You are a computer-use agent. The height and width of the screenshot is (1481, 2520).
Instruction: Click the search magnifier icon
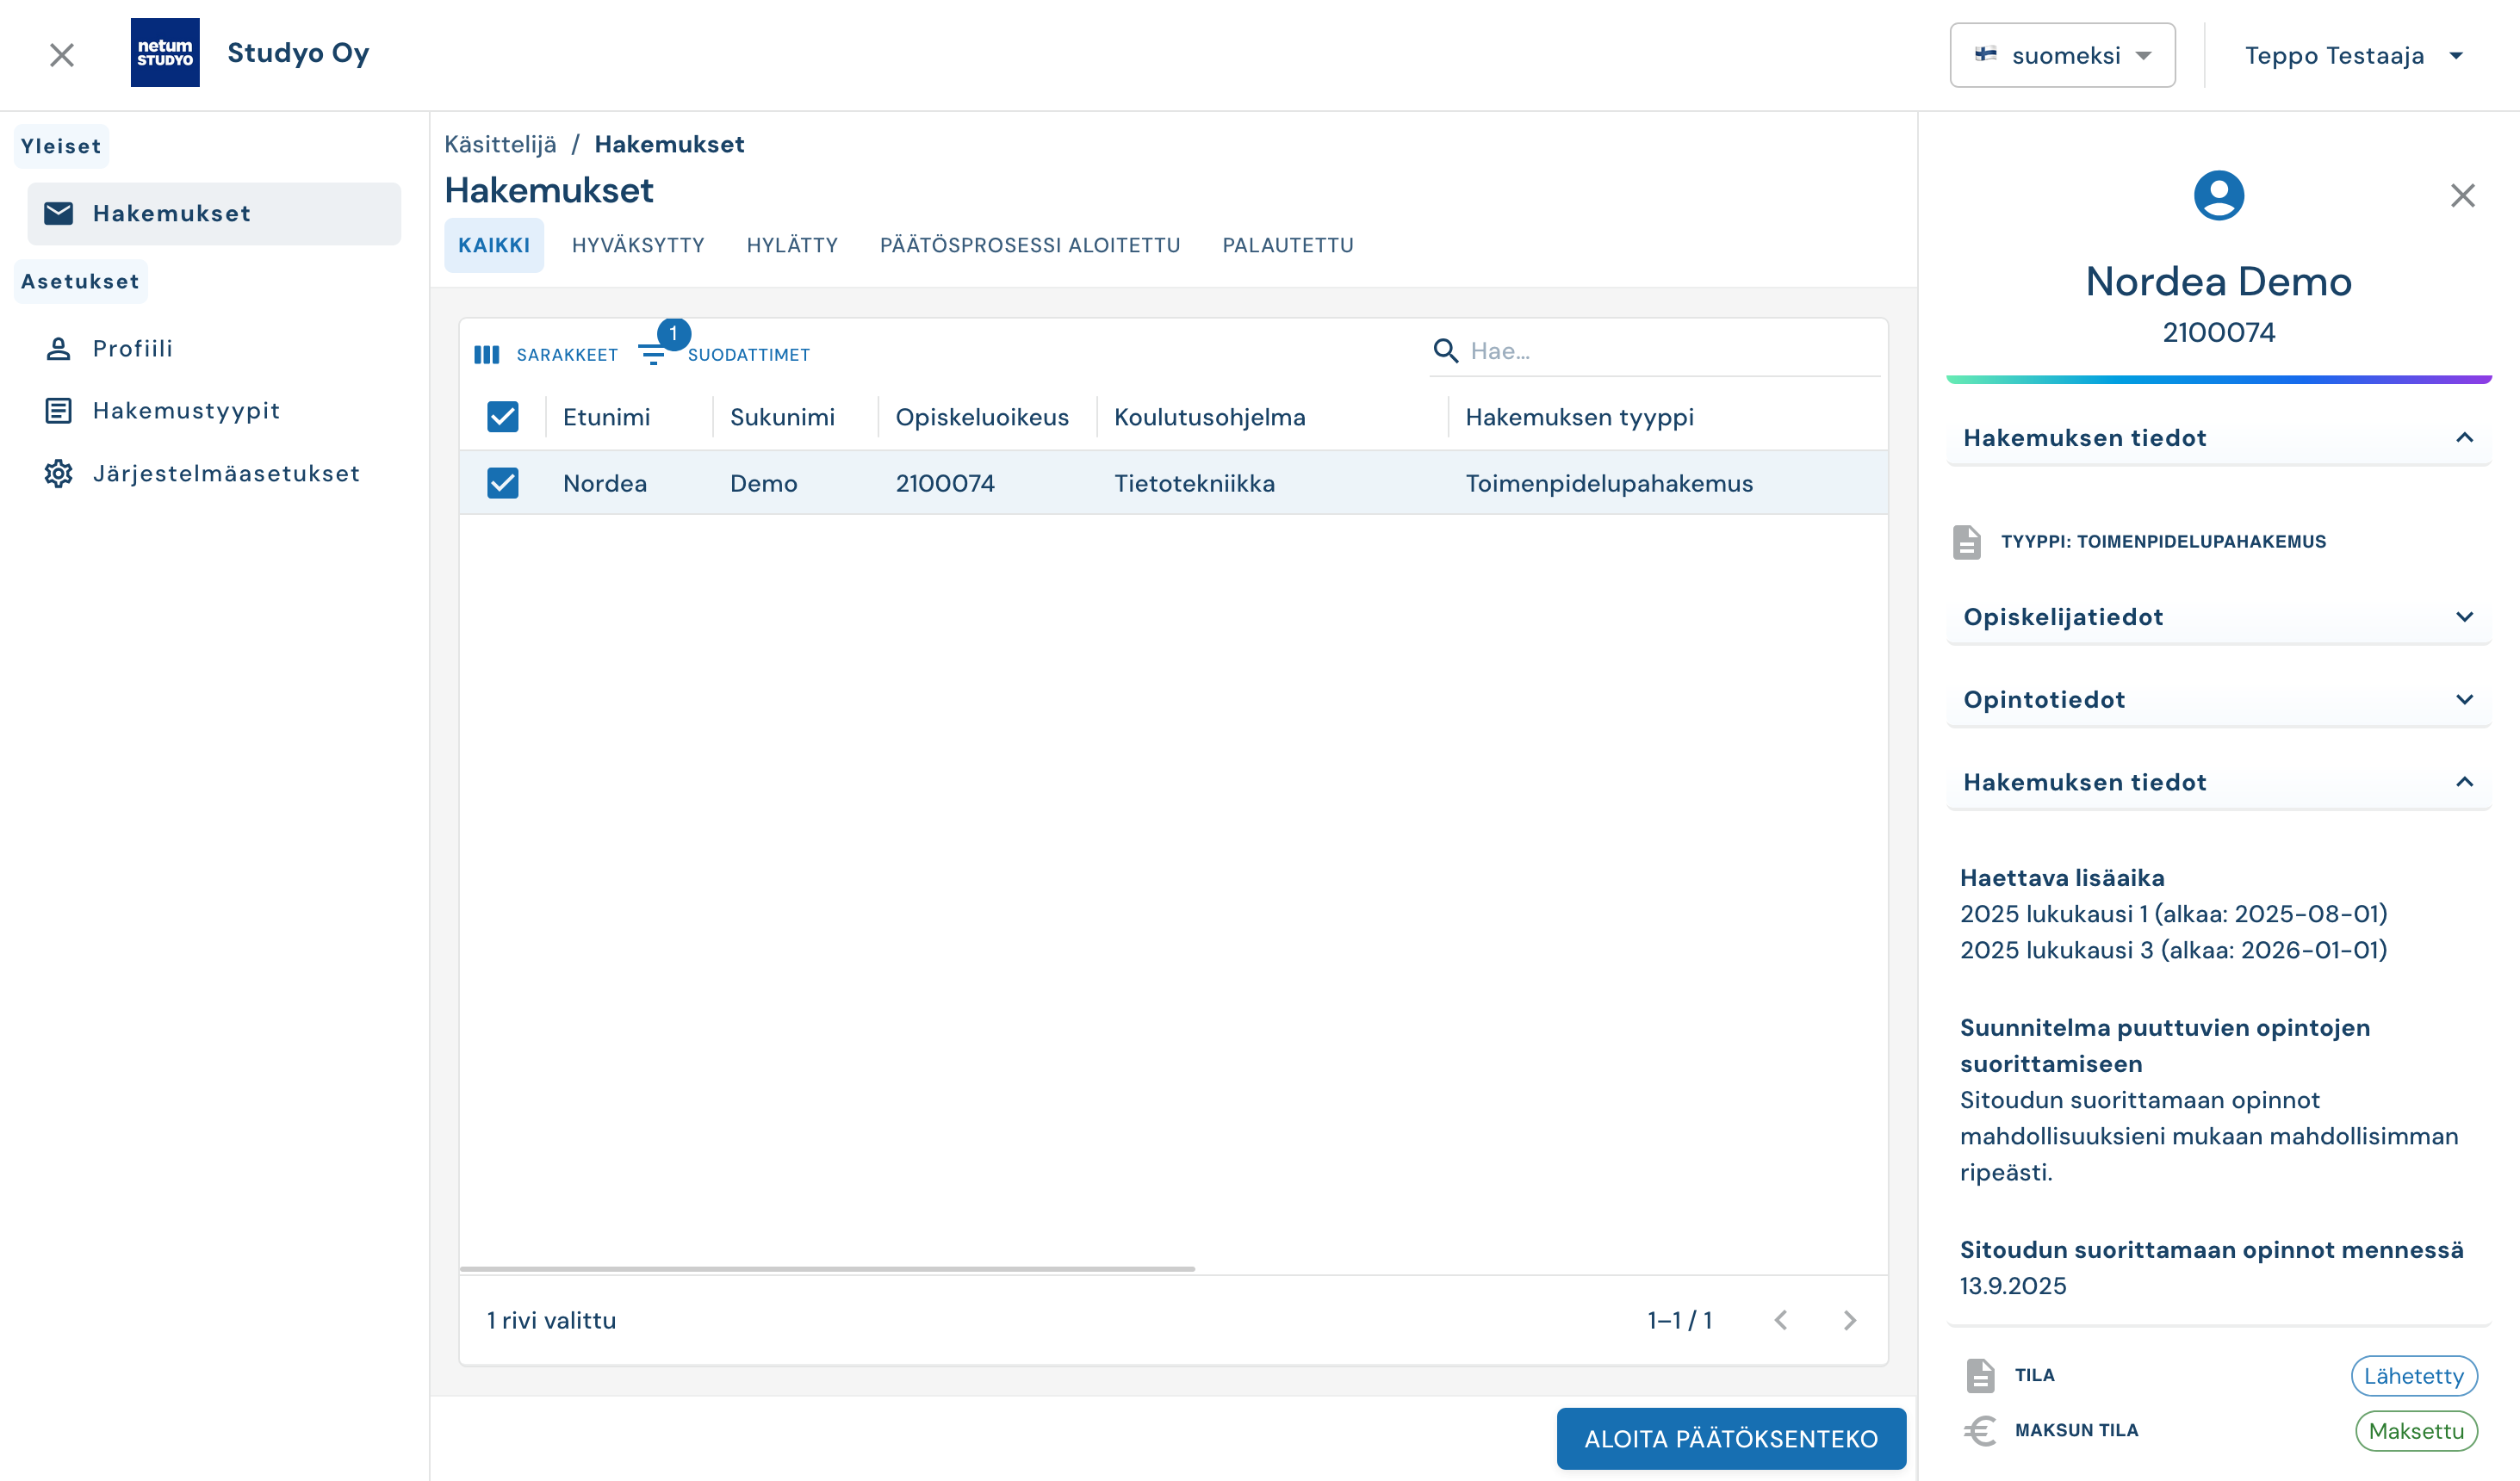point(1445,351)
